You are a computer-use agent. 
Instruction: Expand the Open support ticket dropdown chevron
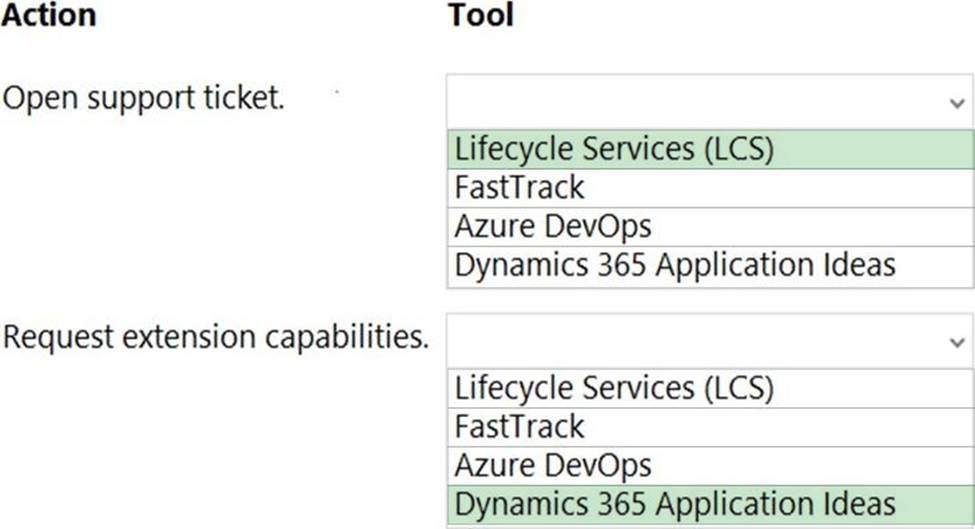click(x=957, y=103)
